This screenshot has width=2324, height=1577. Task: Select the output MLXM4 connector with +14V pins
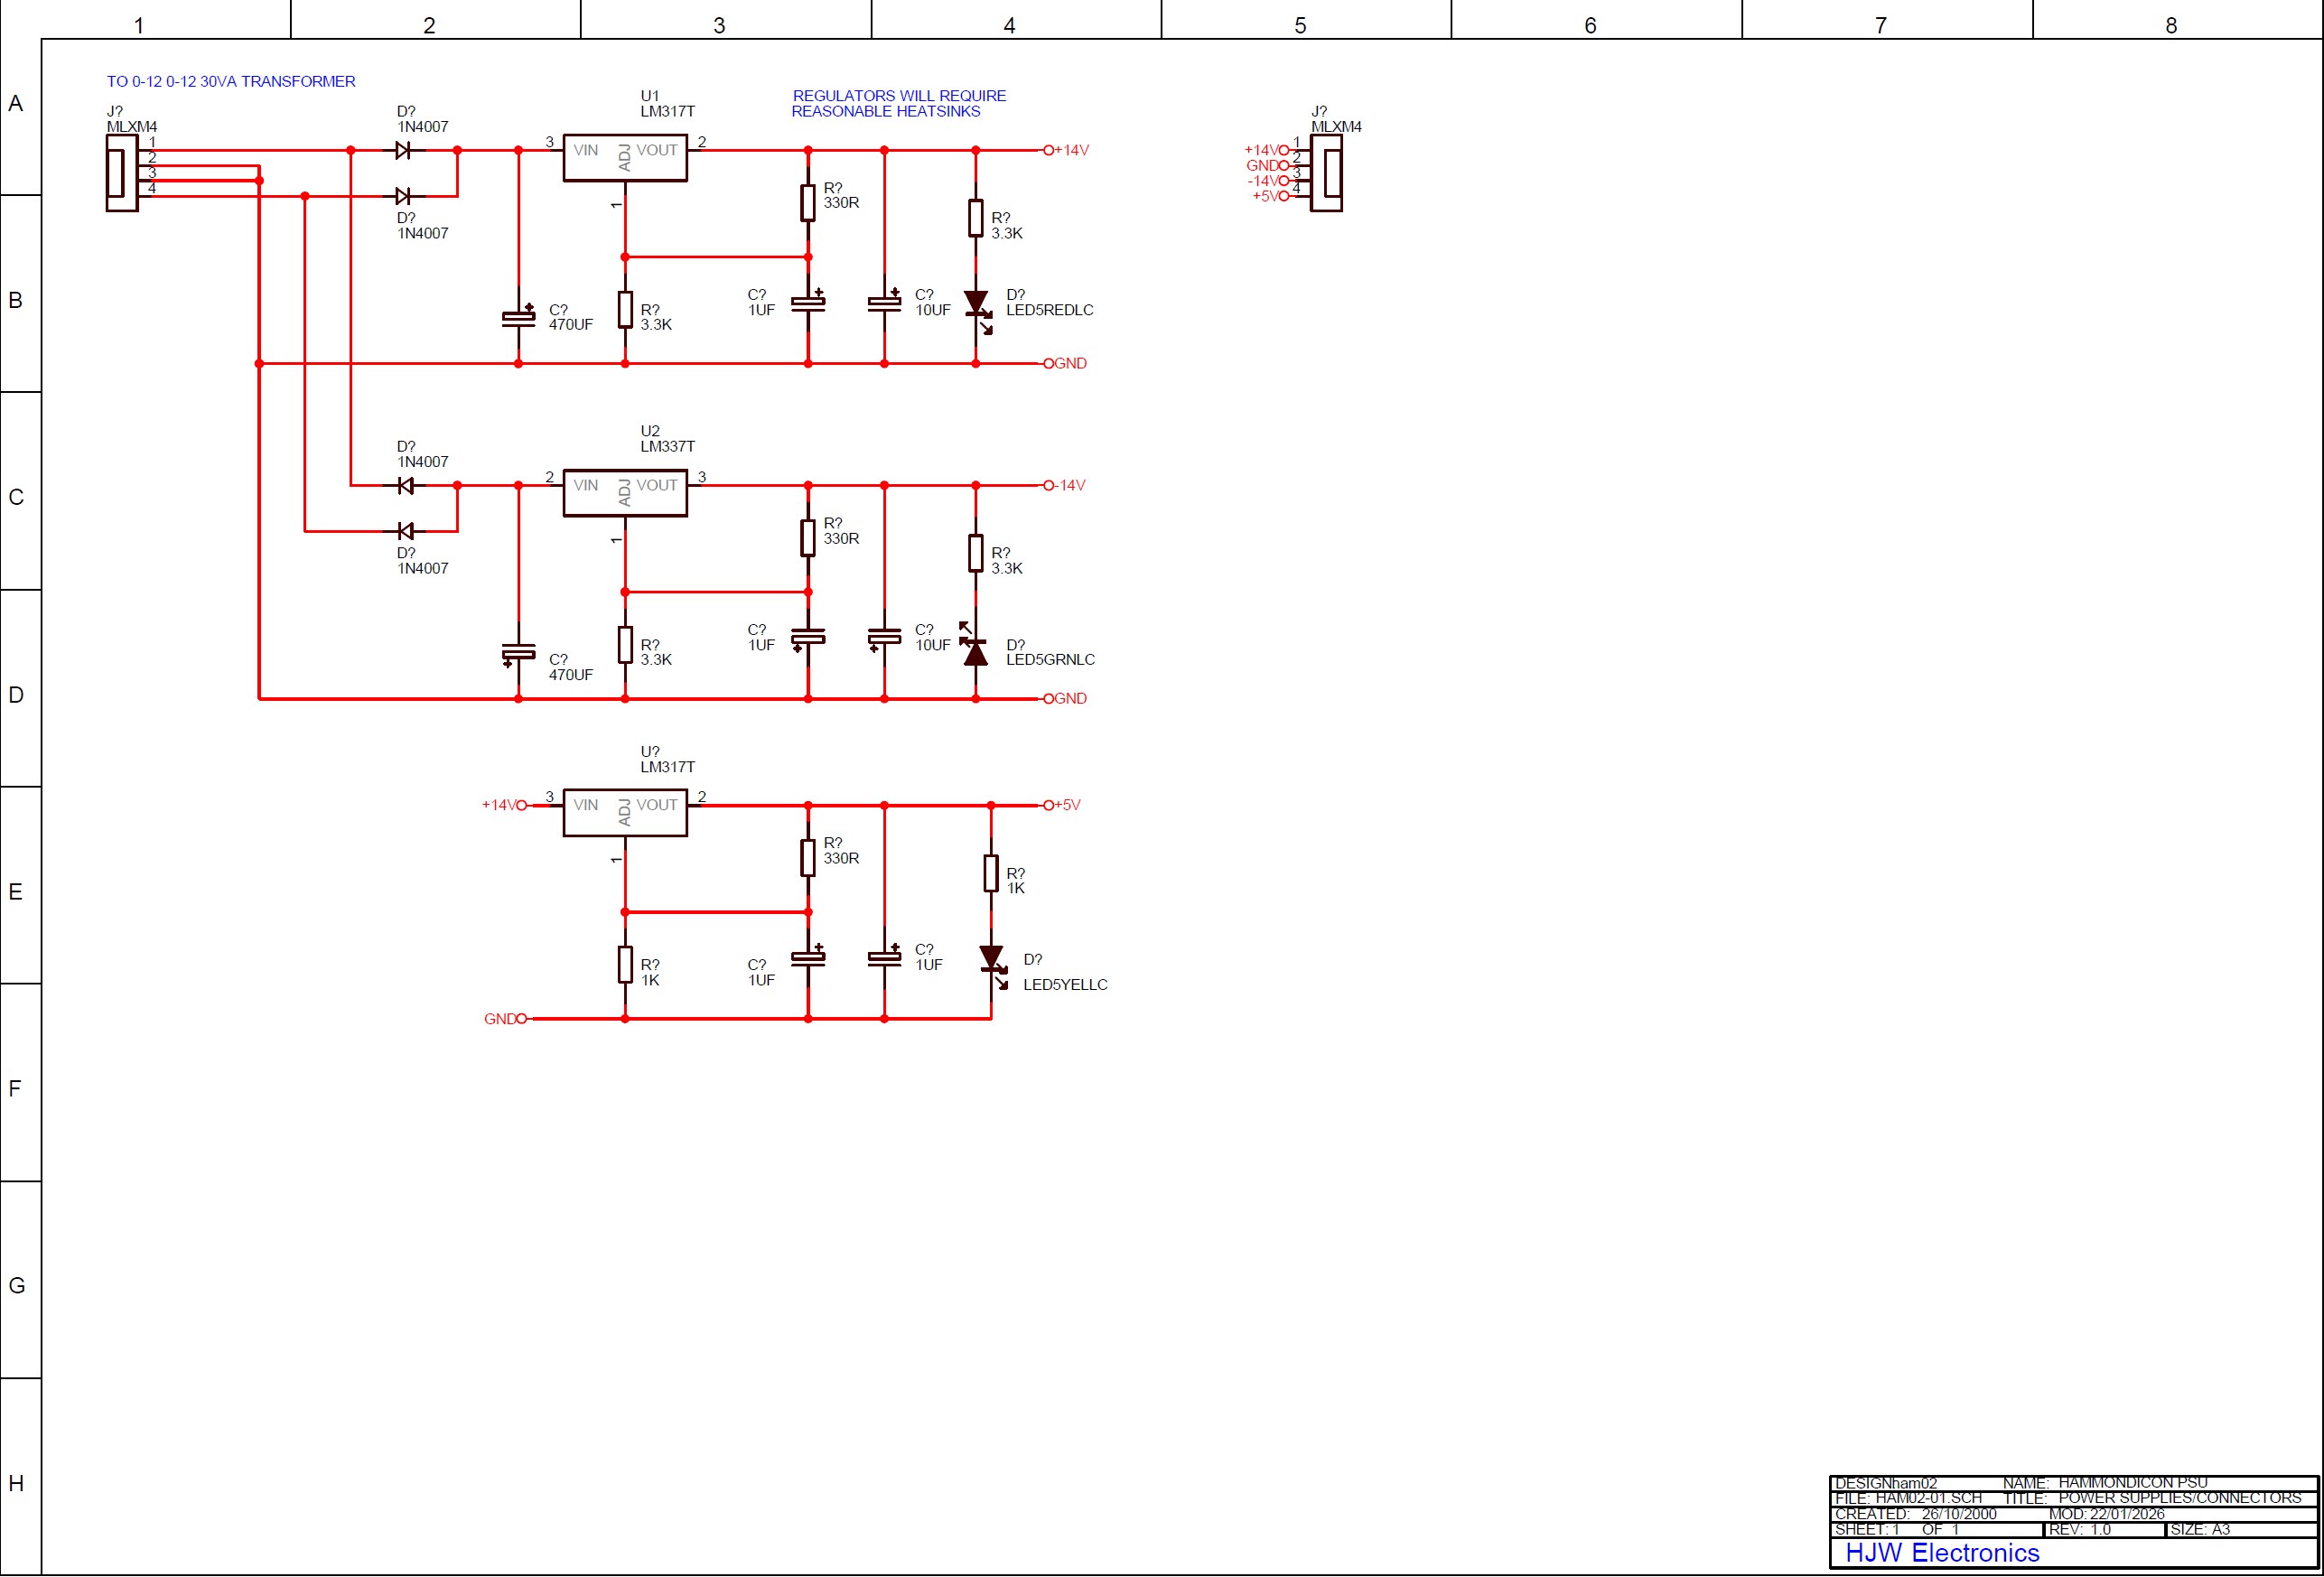coord(1327,173)
